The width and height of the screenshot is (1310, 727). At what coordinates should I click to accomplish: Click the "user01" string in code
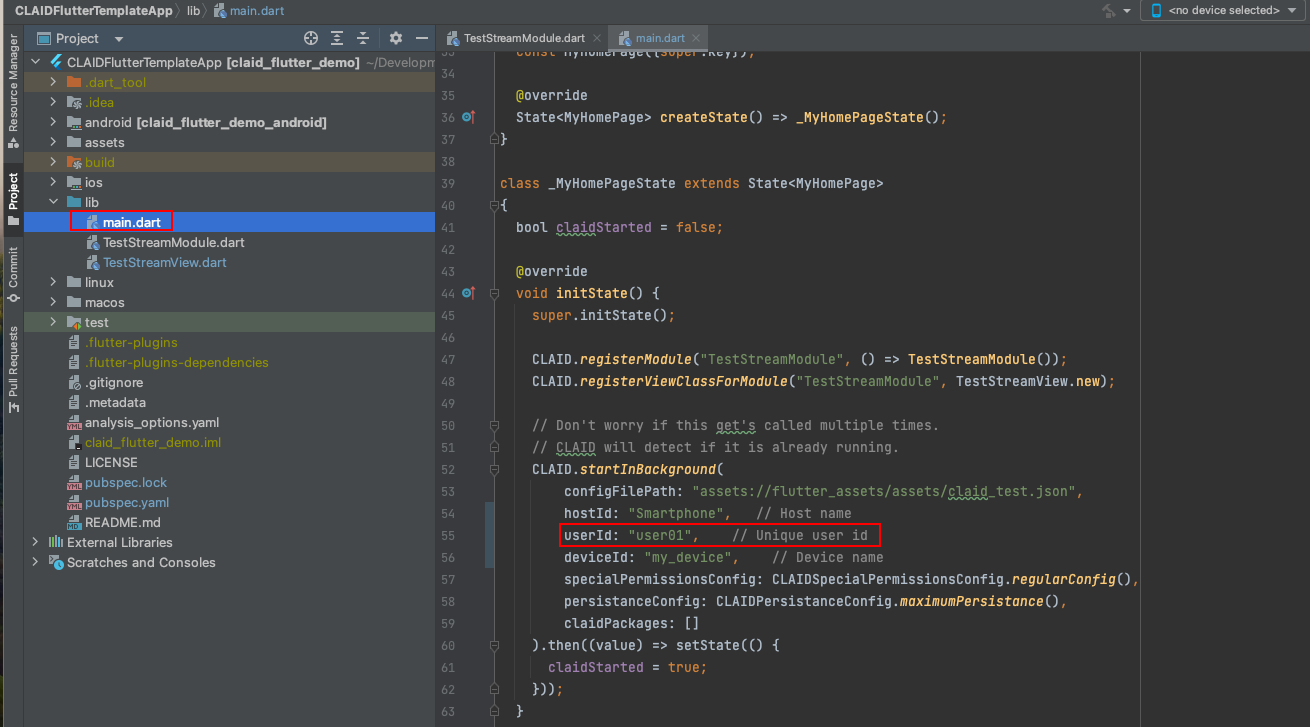click(660, 536)
